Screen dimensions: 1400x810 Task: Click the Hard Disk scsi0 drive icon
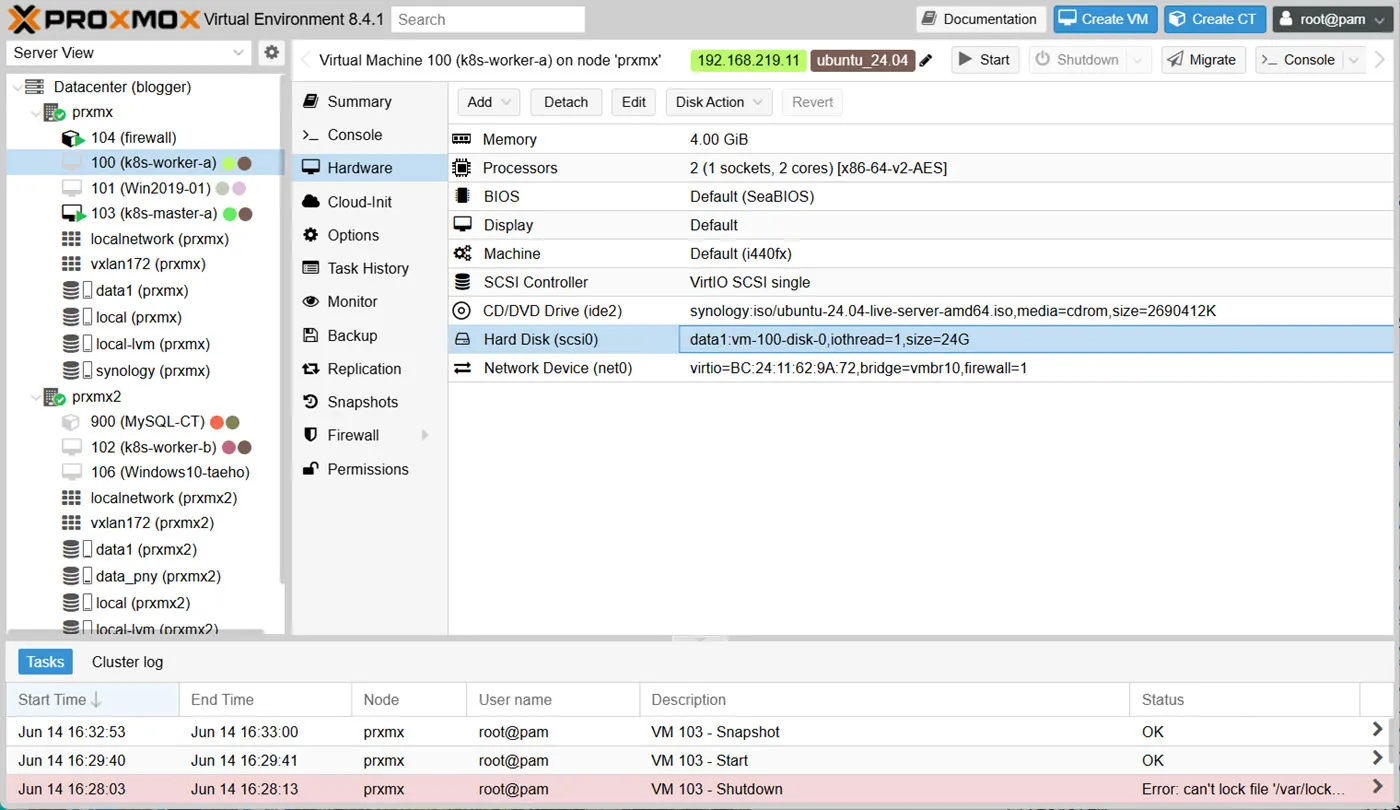point(462,339)
